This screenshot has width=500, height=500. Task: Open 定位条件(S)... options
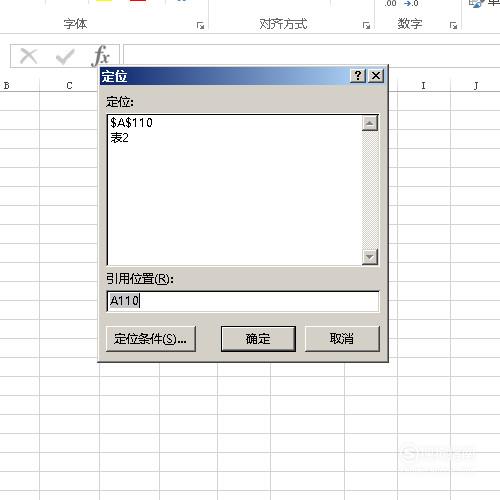click(151, 339)
